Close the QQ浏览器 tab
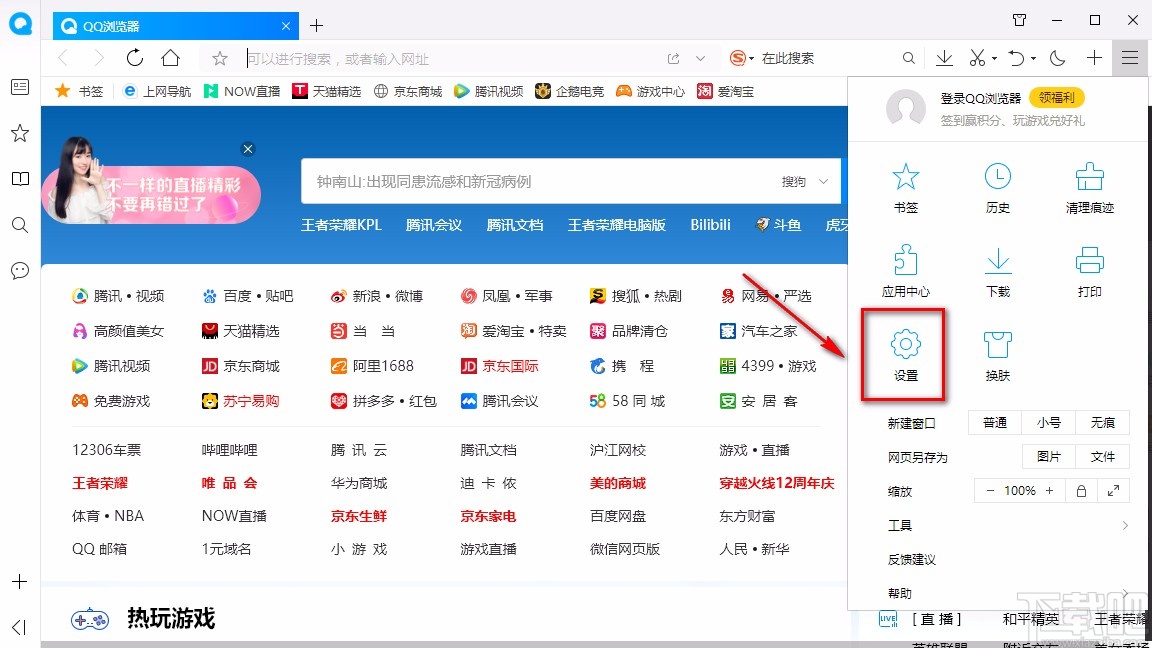Viewport: 1152px width, 648px height. [x=286, y=26]
